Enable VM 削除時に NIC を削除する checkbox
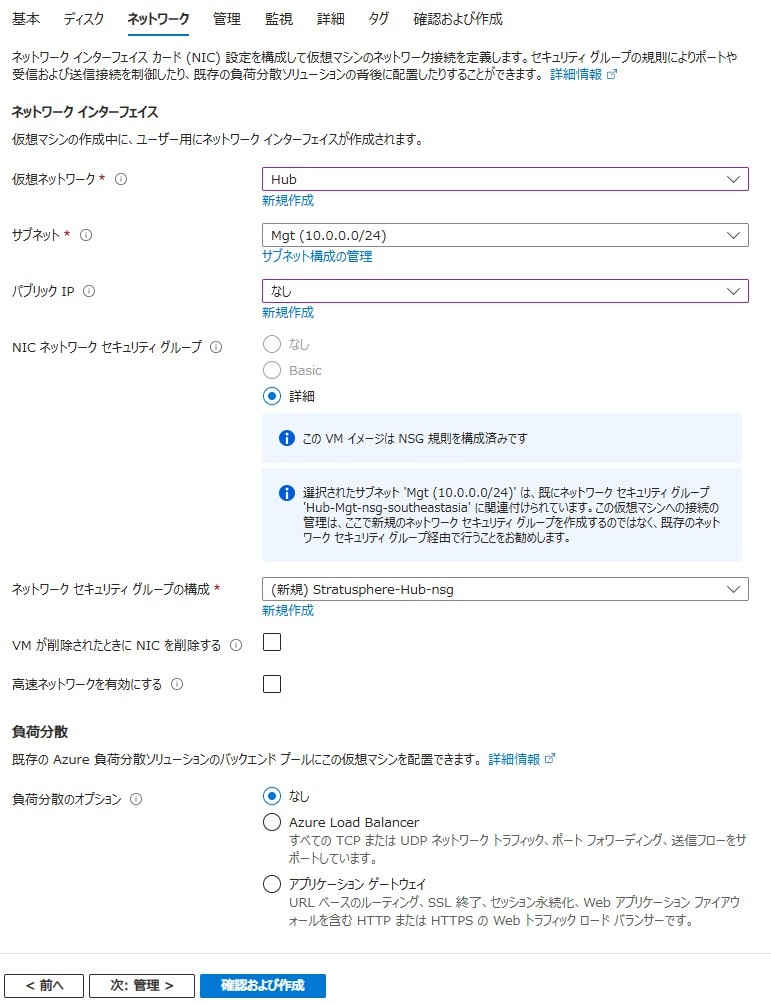Image resolution: width=771 pixels, height=1005 pixels. 272,642
